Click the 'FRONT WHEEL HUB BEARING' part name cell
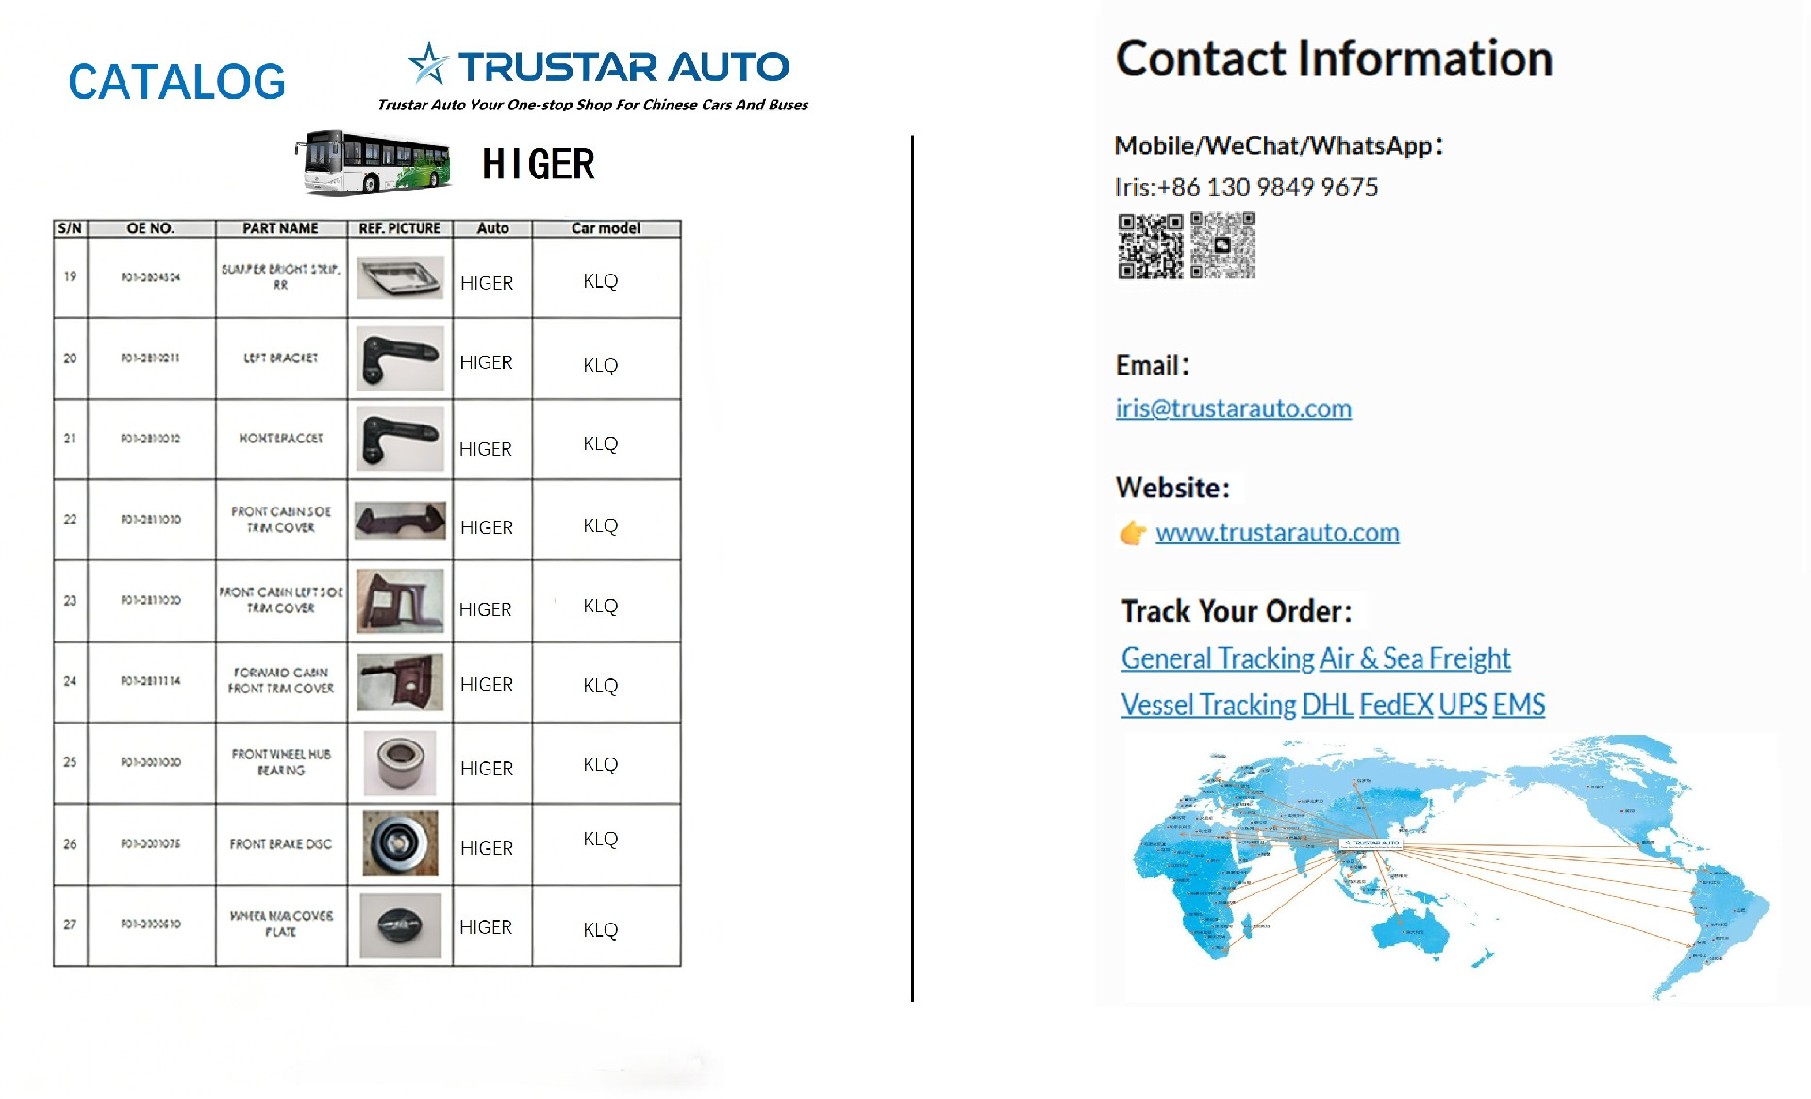 [281, 762]
